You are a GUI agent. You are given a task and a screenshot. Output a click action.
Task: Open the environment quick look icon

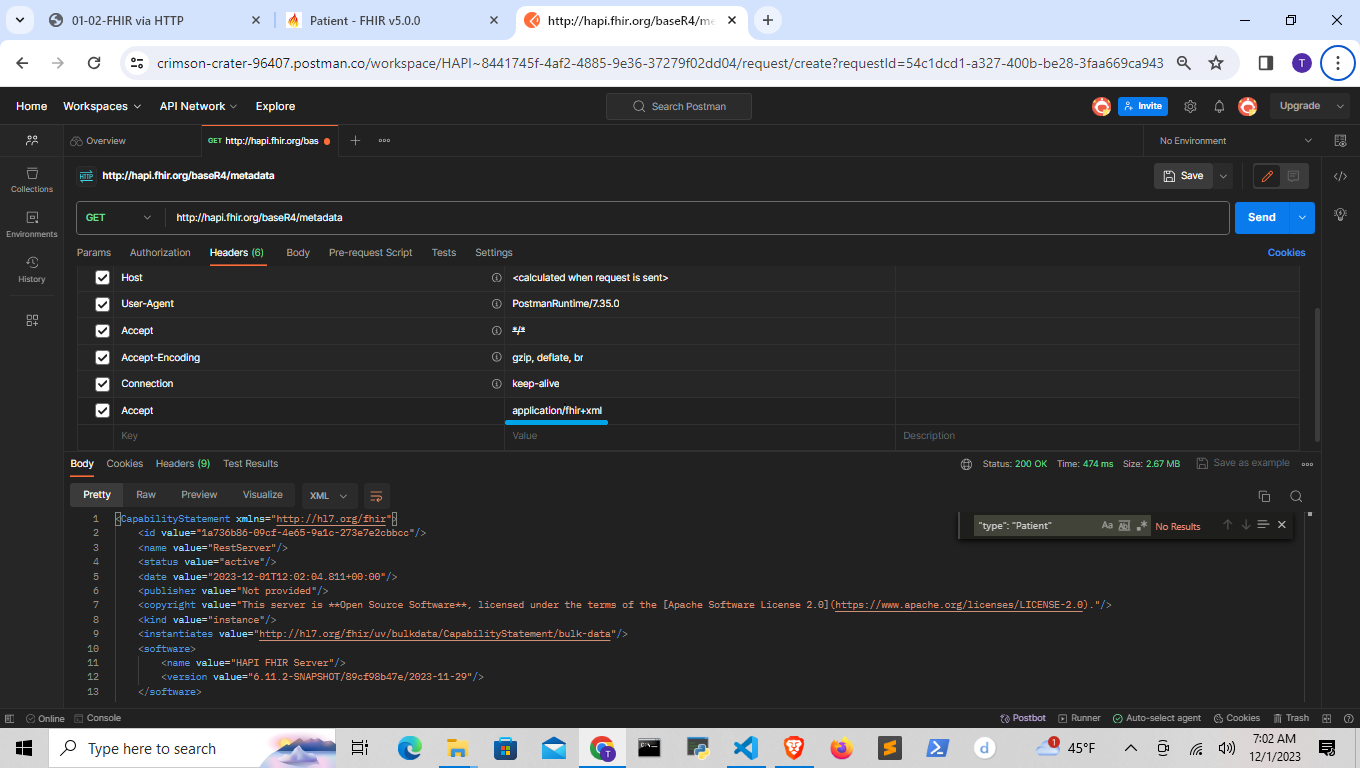(1340, 141)
